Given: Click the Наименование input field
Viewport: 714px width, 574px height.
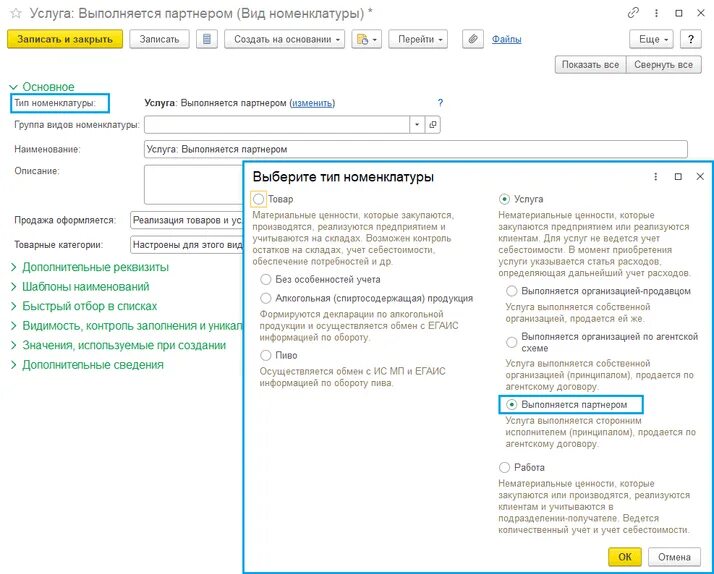Looking at the screenshot, I should coord(416,149).
